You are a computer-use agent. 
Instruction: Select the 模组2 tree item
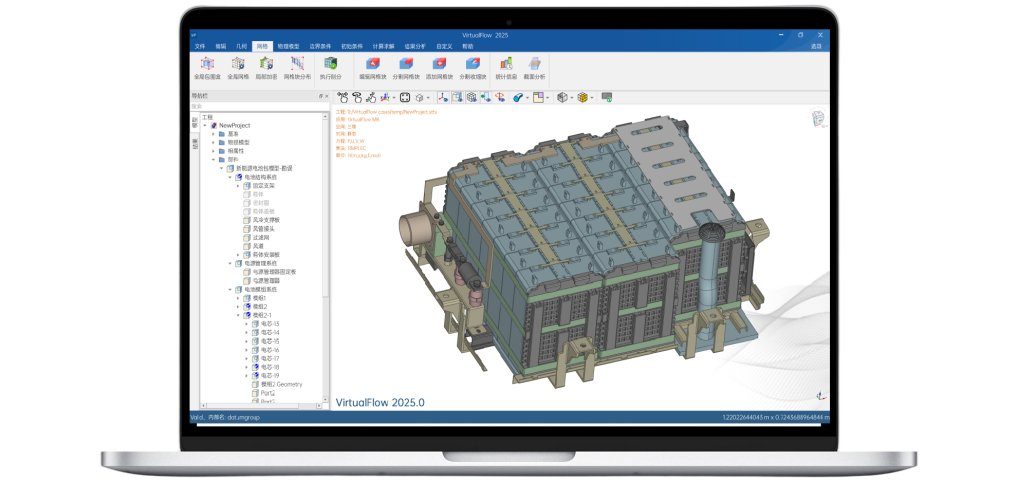coord(260,306)
